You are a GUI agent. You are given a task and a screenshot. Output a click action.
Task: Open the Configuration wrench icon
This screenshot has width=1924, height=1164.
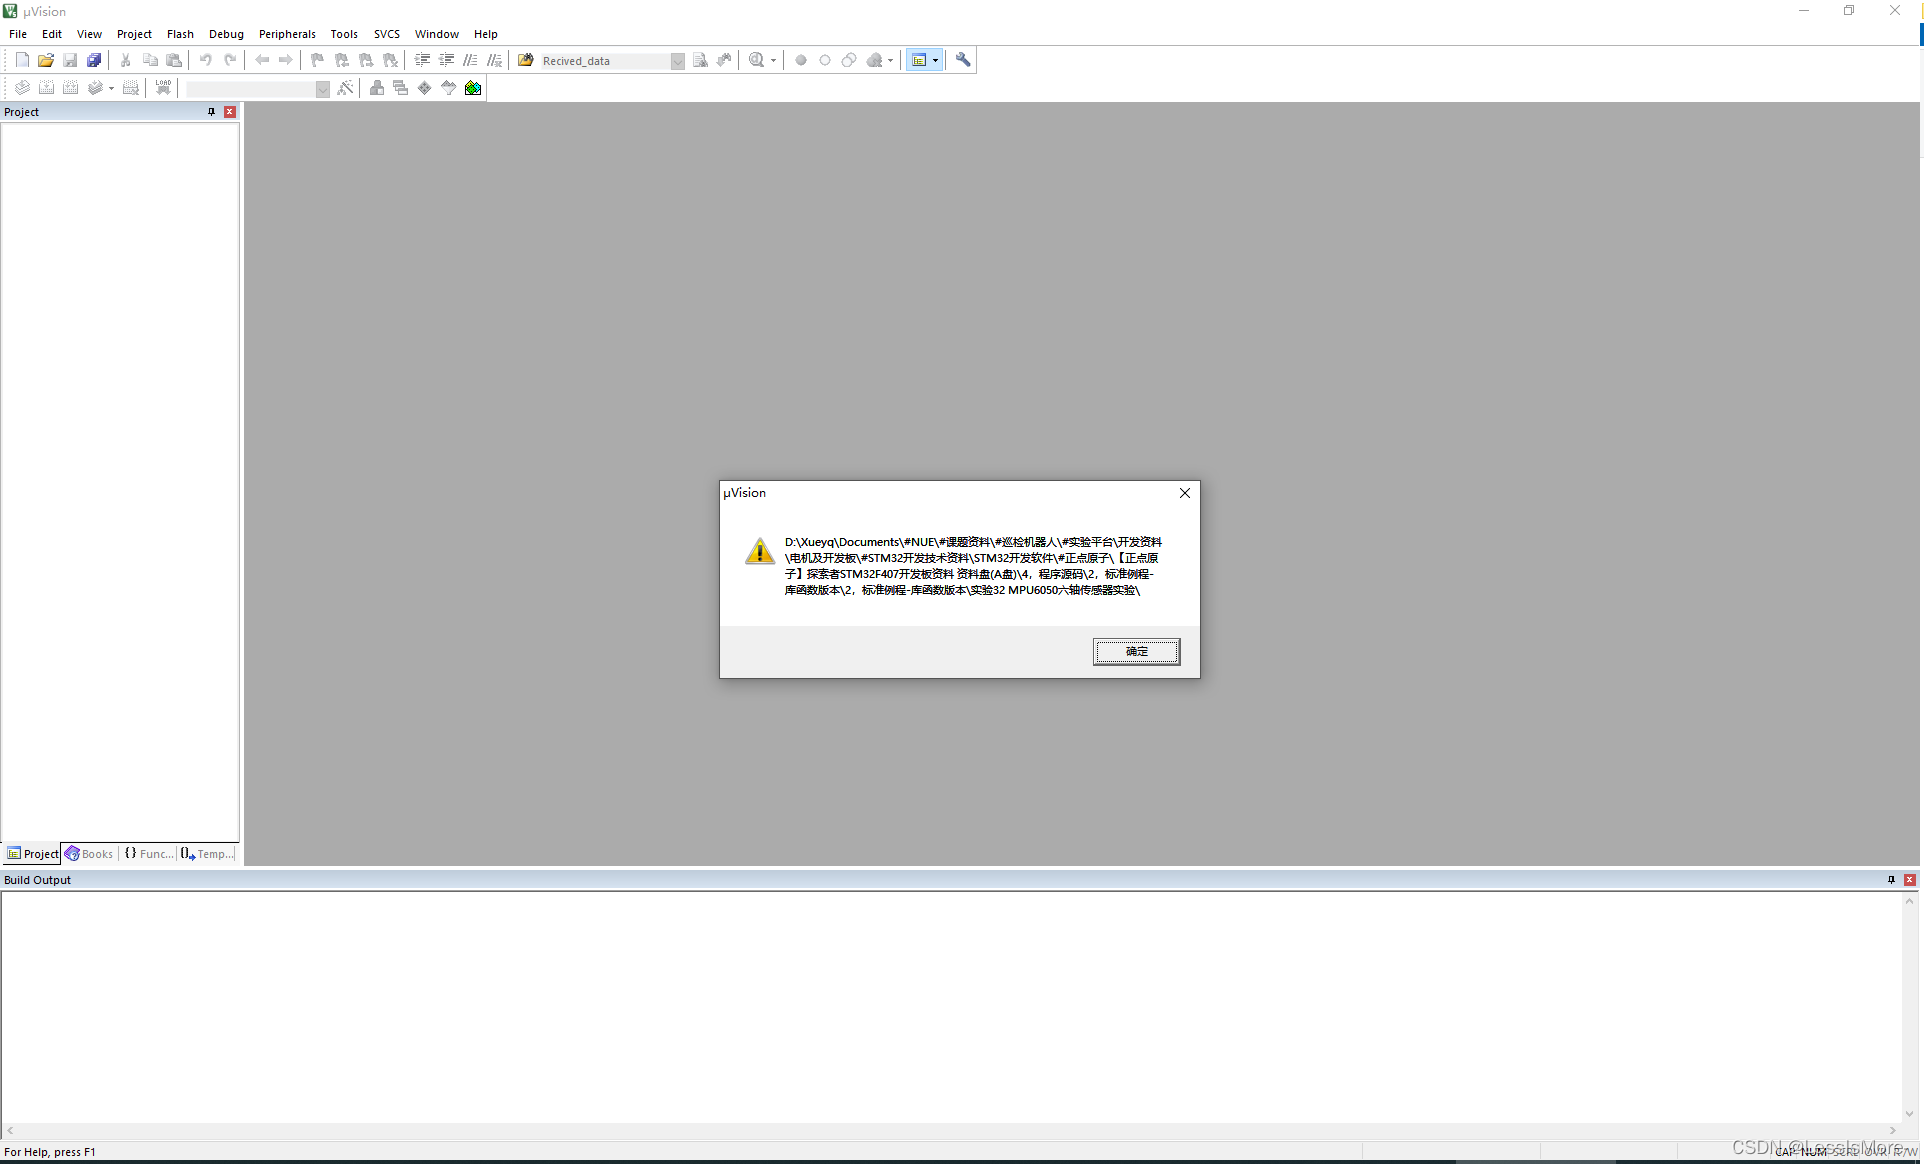pyautogui.click(x=963, y=60)
